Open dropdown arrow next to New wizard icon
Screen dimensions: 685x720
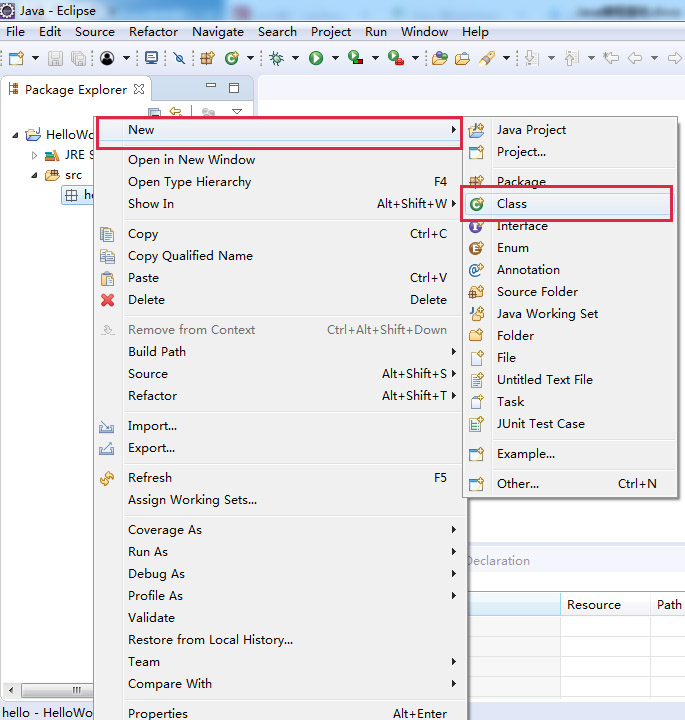(35, 58)
